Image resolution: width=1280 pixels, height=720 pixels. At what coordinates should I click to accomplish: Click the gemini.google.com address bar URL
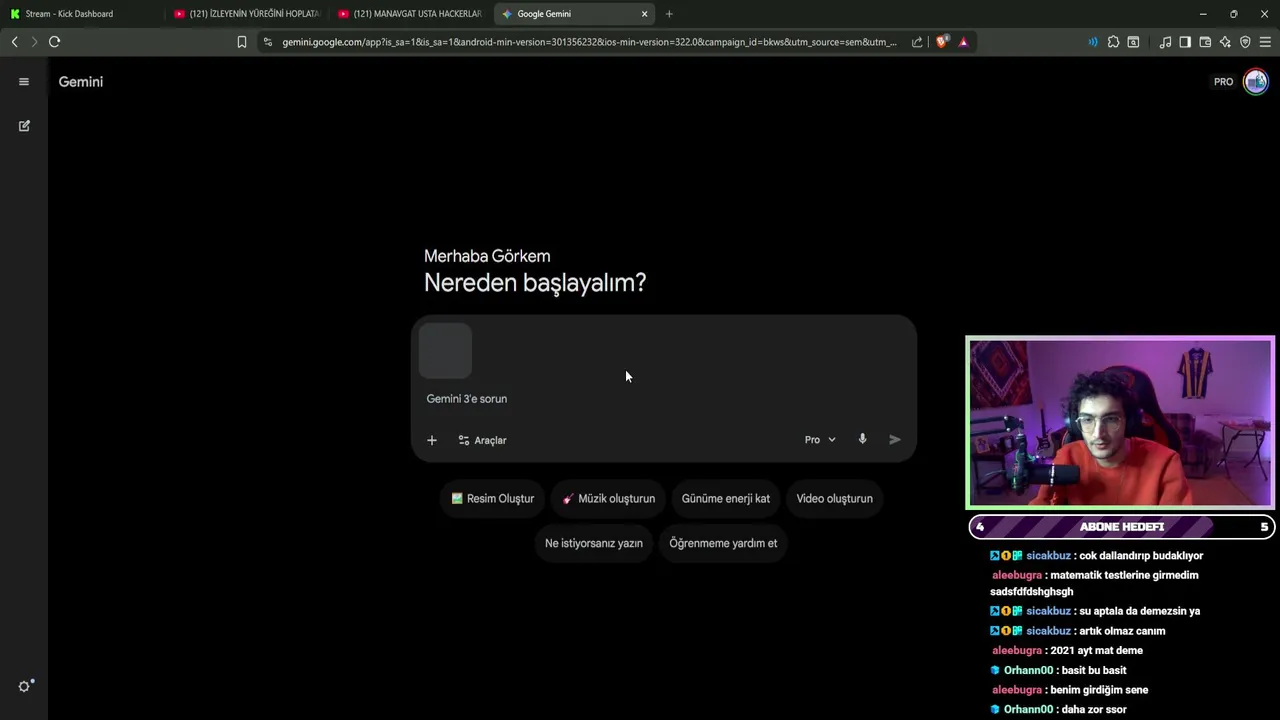pos(589,42)
